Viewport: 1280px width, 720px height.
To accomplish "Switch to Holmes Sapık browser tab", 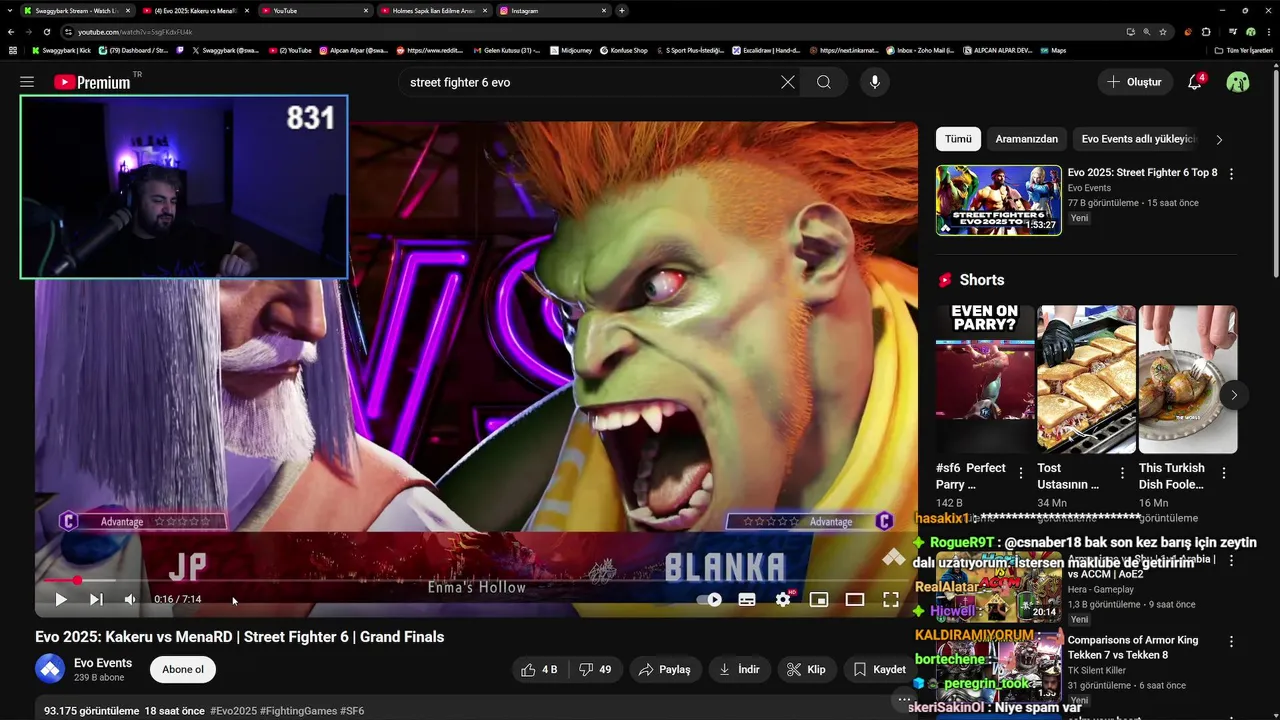I will [x=435, y=10].
